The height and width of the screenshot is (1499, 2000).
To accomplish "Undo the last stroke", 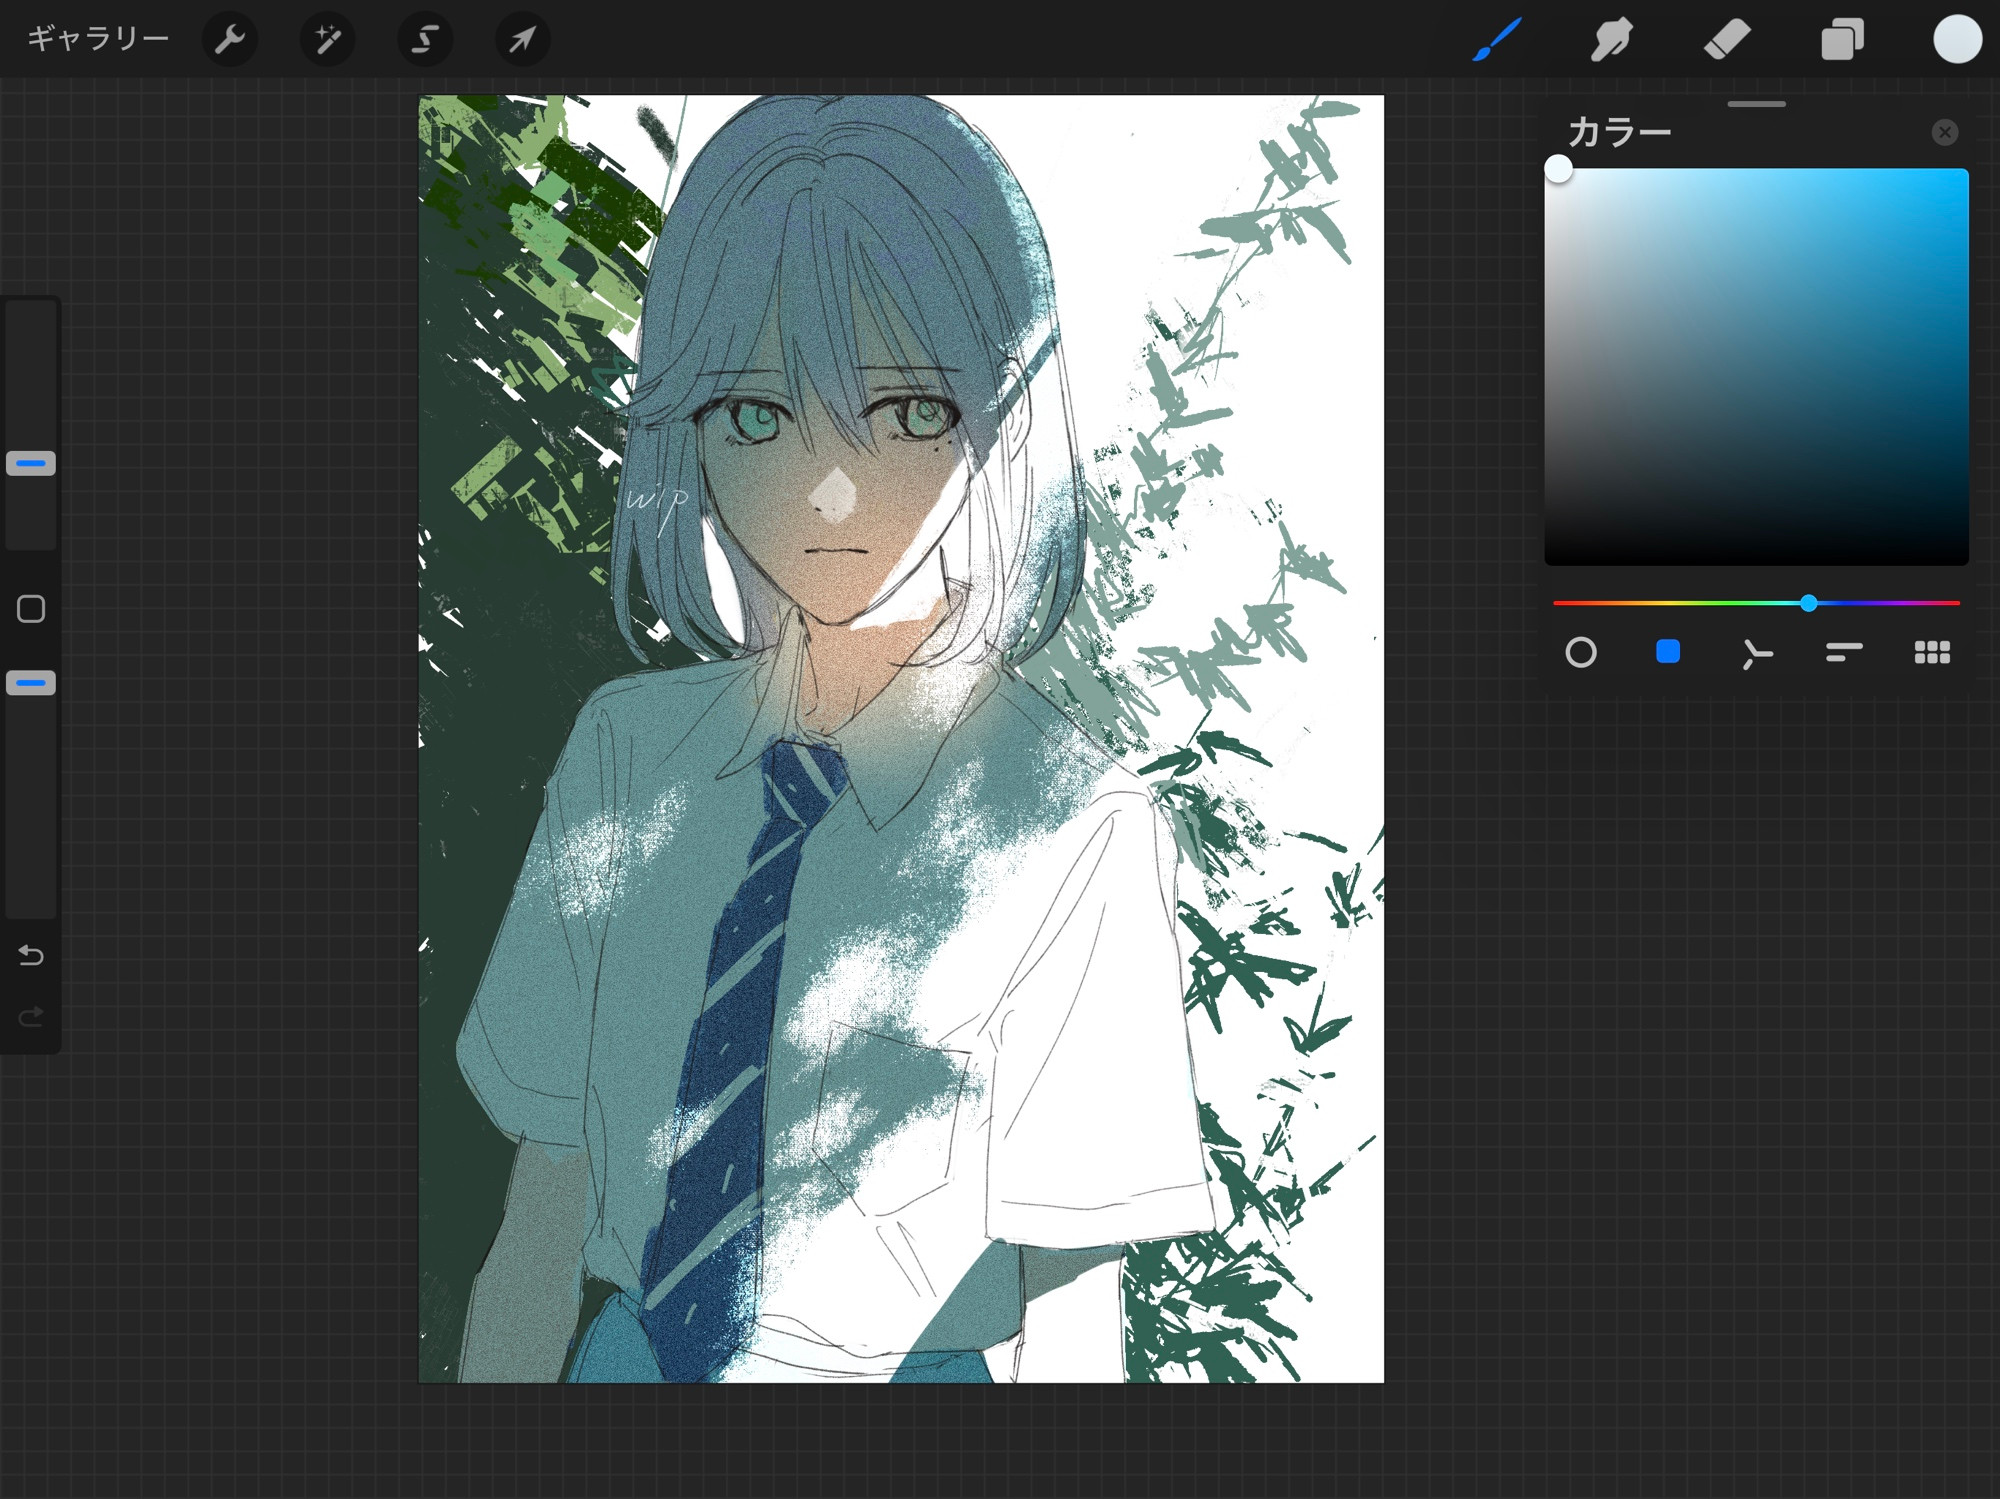I will [31, 956].
